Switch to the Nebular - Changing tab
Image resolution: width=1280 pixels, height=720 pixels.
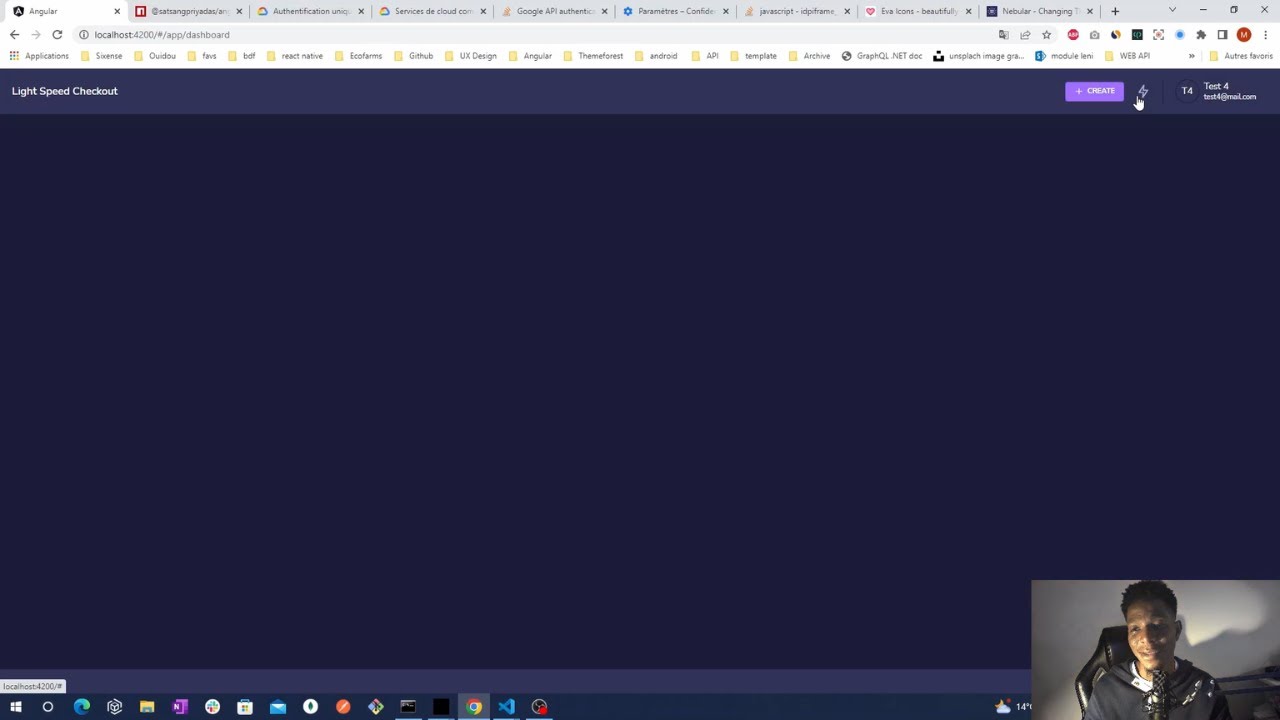[1040, 11]
